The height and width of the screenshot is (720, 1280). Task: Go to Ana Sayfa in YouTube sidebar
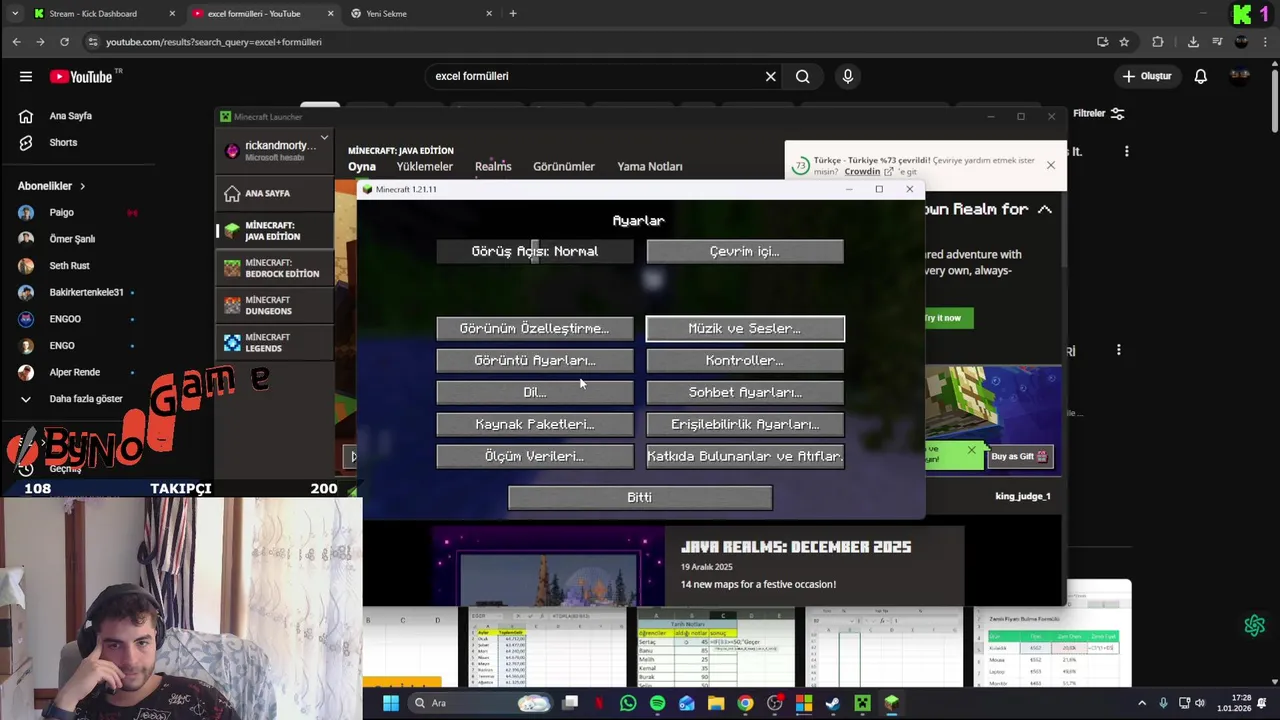pyautogui.click(x=70, y=116)
